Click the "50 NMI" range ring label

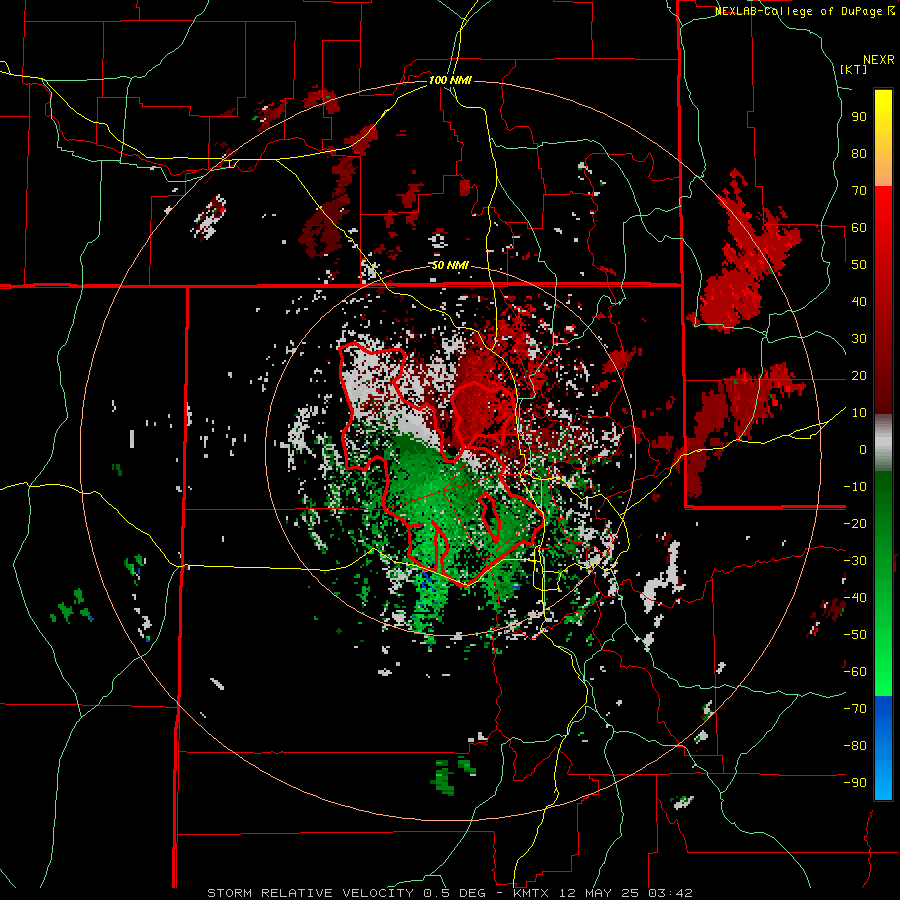pyautogui.click(x=450, y=265)
